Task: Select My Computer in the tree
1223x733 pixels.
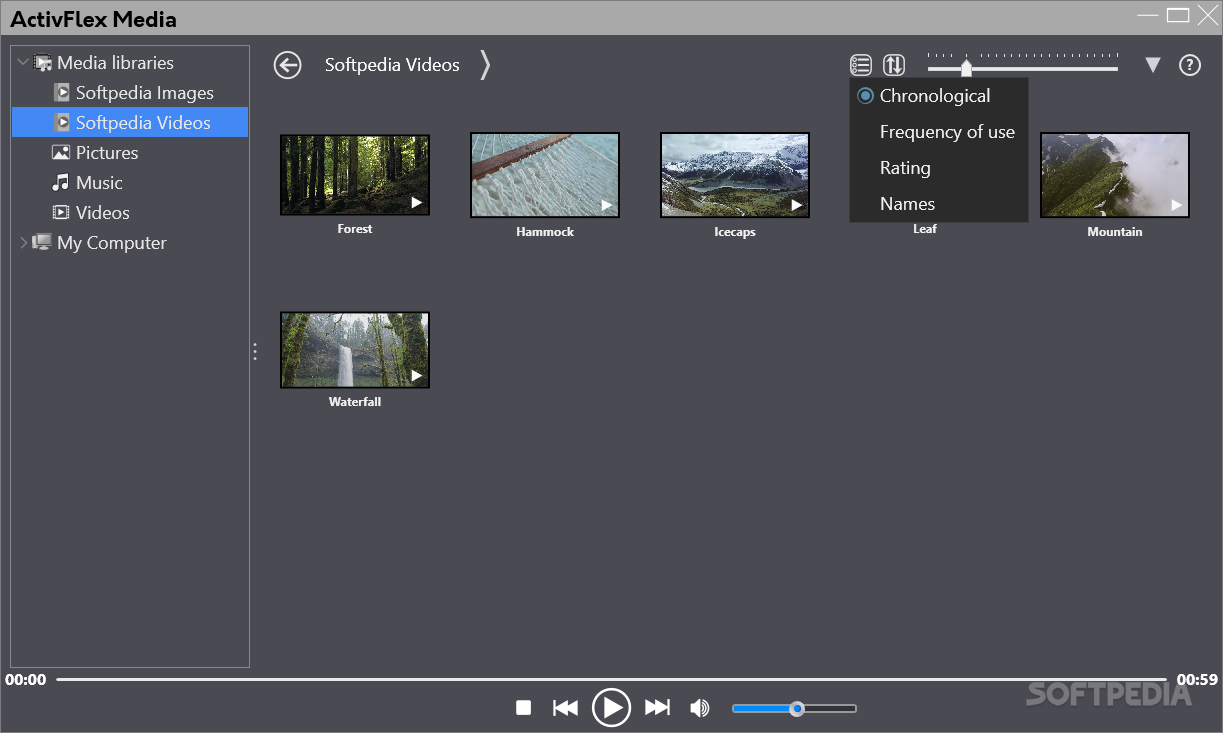Action: 112,243
